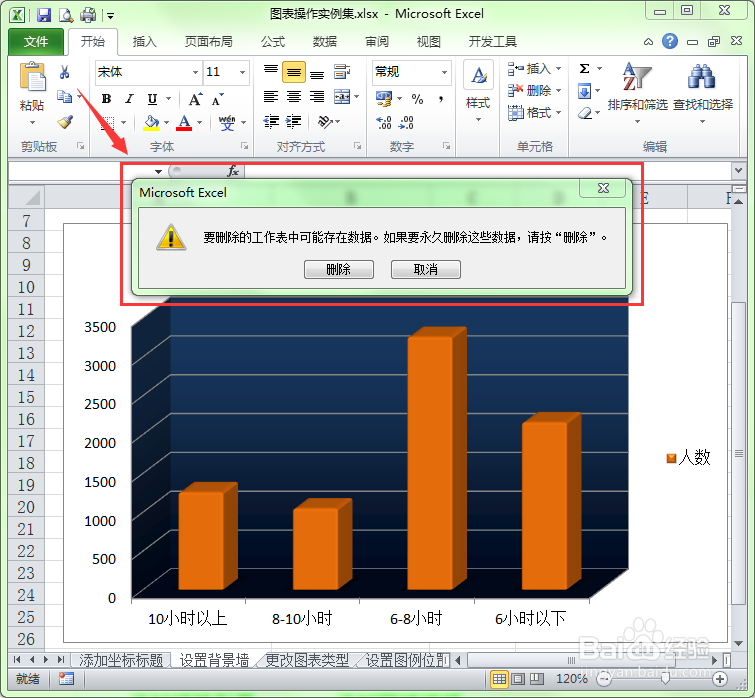755x698 pixels.
Task: Click the Format Painter brush icon
Action: coord(65,122)
